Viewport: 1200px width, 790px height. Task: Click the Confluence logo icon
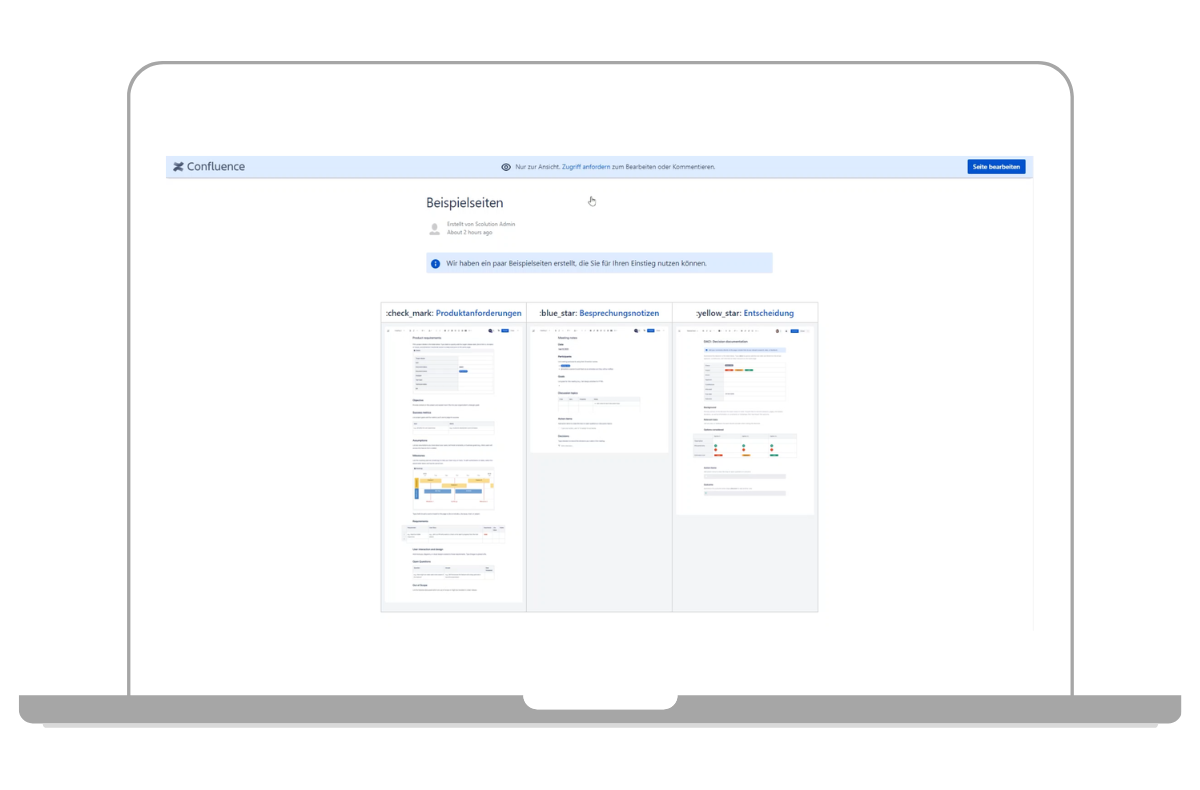(178, 167)
